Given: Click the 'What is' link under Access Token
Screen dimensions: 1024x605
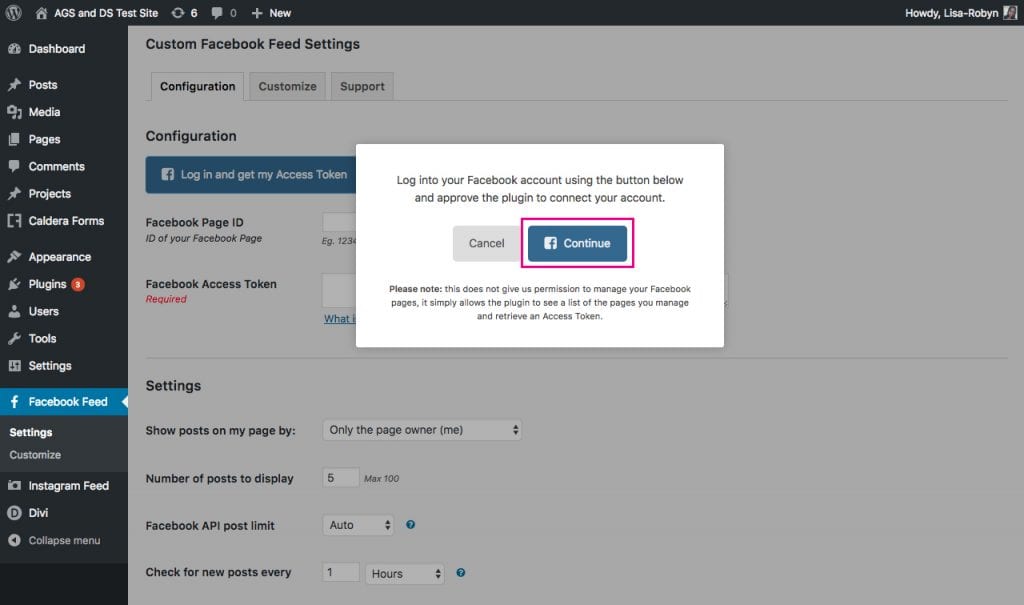Looking at the screenshot, I should (340, 319).
